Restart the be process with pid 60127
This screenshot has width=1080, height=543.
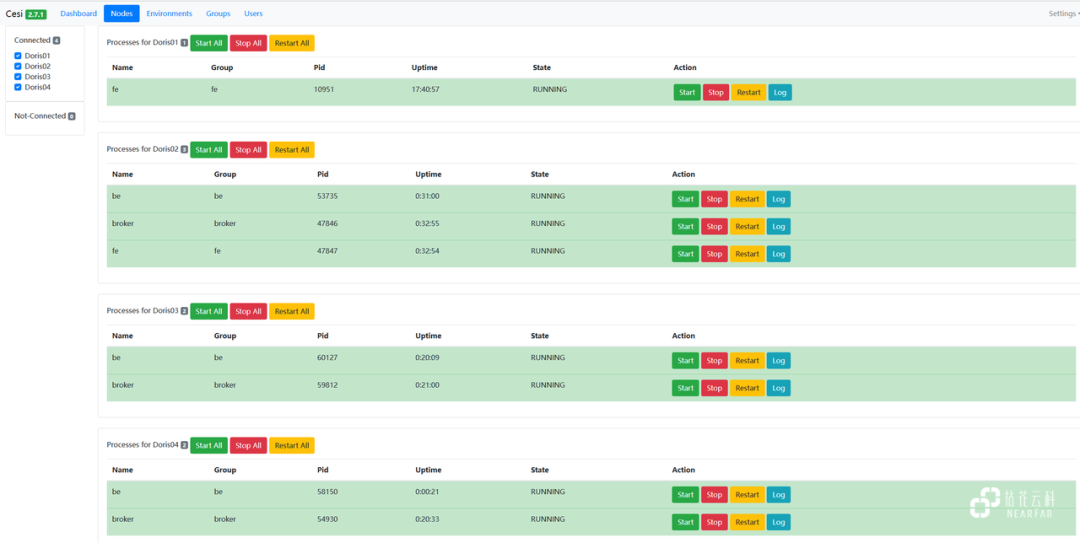[747, 360]
